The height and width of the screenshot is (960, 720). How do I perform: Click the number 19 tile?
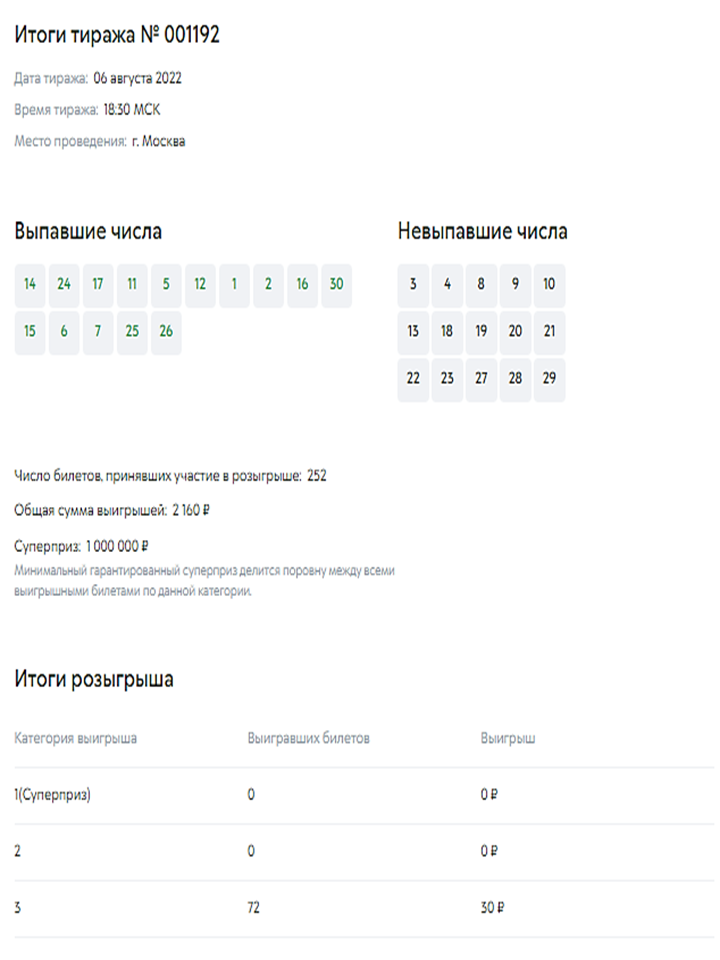click(x=481, y=332)
